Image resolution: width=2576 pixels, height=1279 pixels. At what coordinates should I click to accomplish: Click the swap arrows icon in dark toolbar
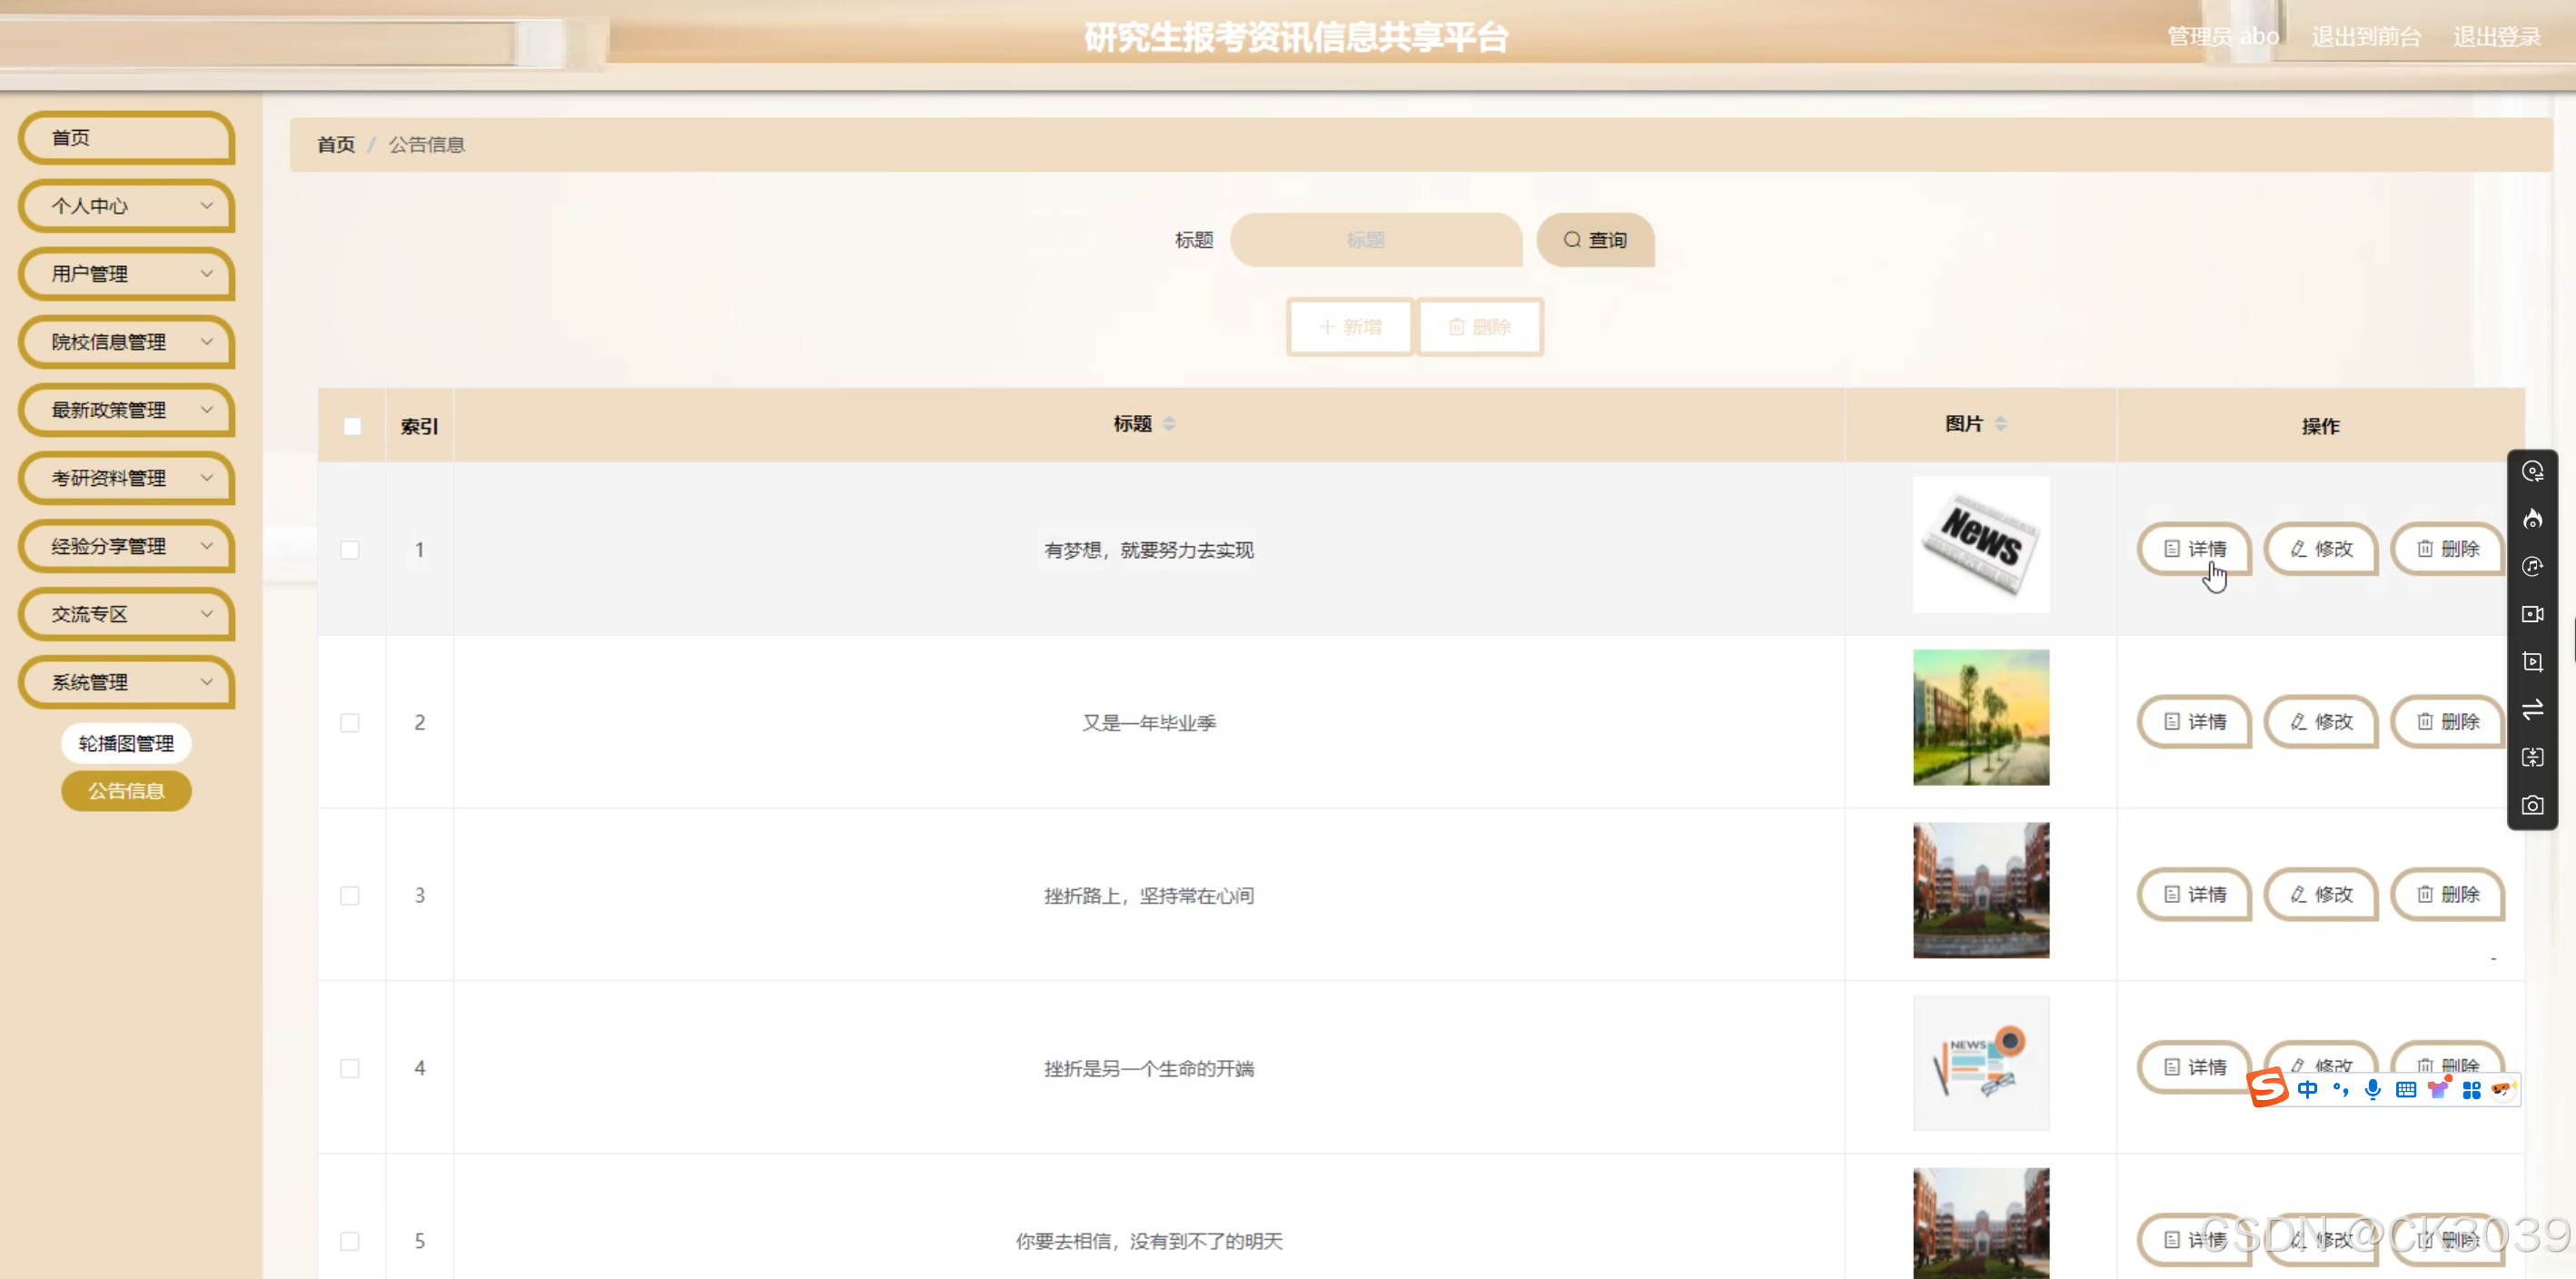pos(2532,710)
